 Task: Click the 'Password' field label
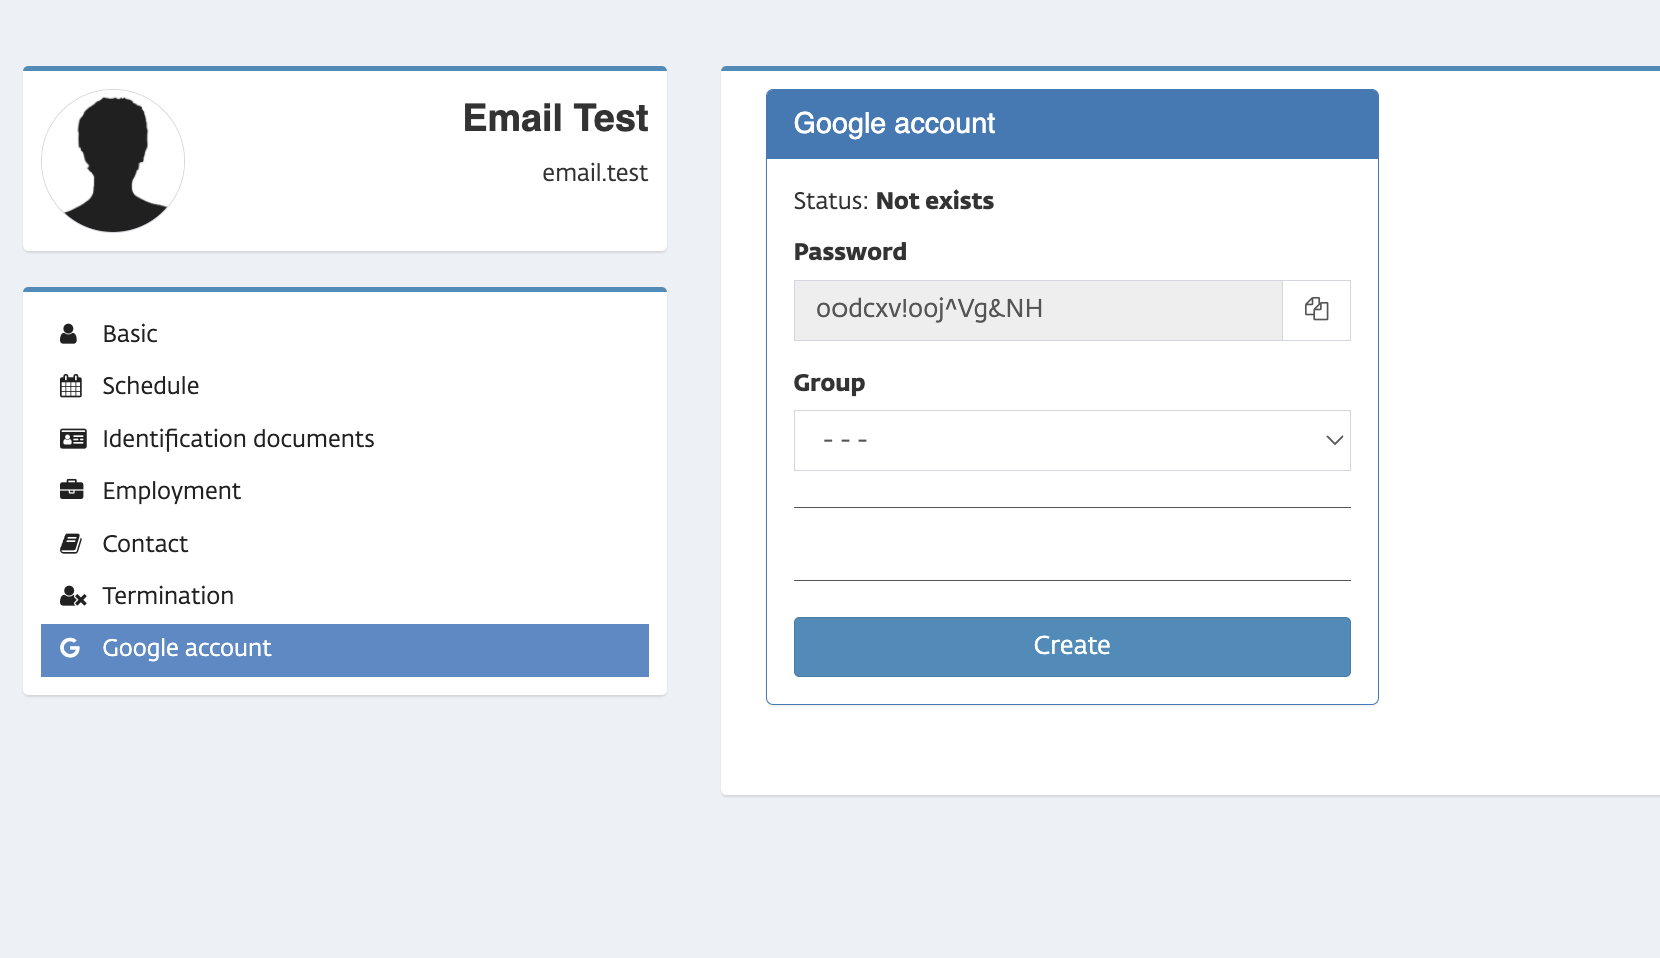coord(850,252)
